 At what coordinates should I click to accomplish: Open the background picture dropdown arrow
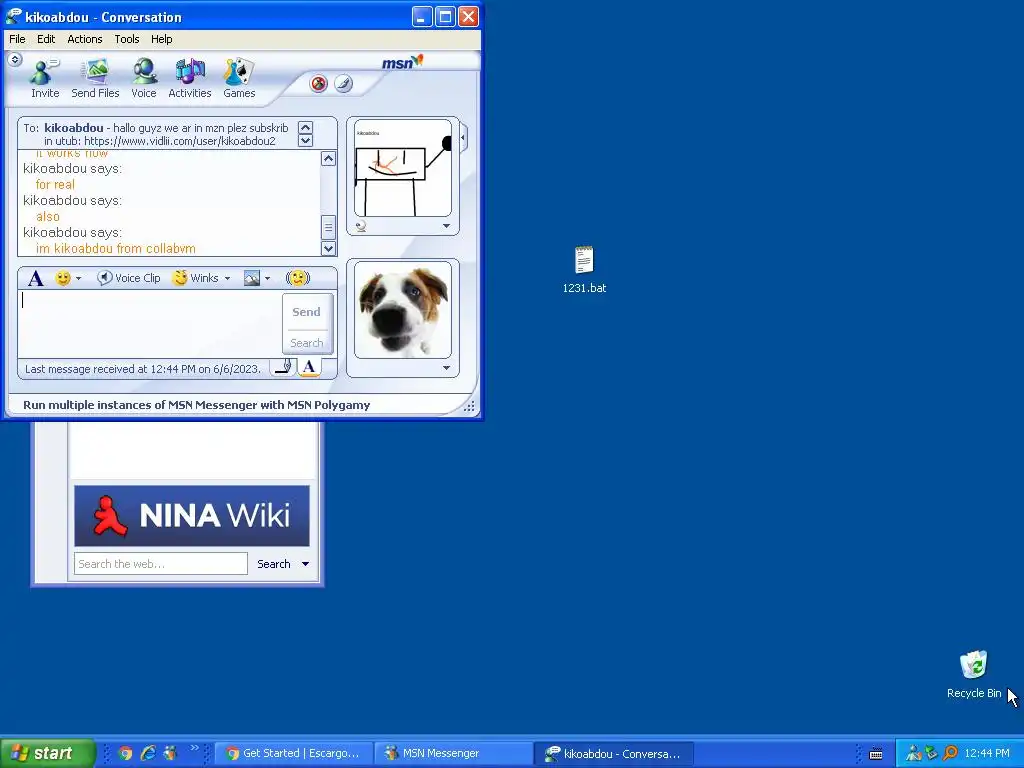(268, 279)
